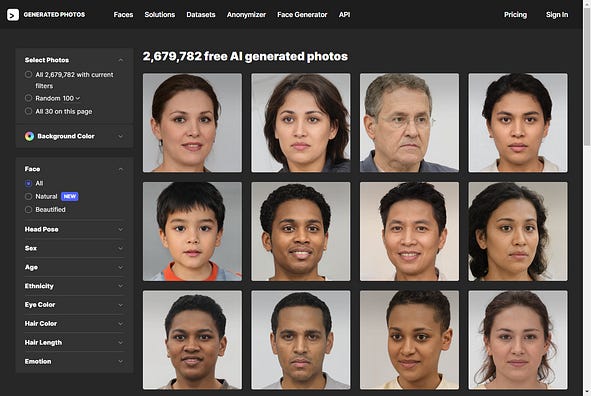Click the Background Color rainbow circle icon
The image size is (591, 396).
pyautogui.click(x=29, y=136)
